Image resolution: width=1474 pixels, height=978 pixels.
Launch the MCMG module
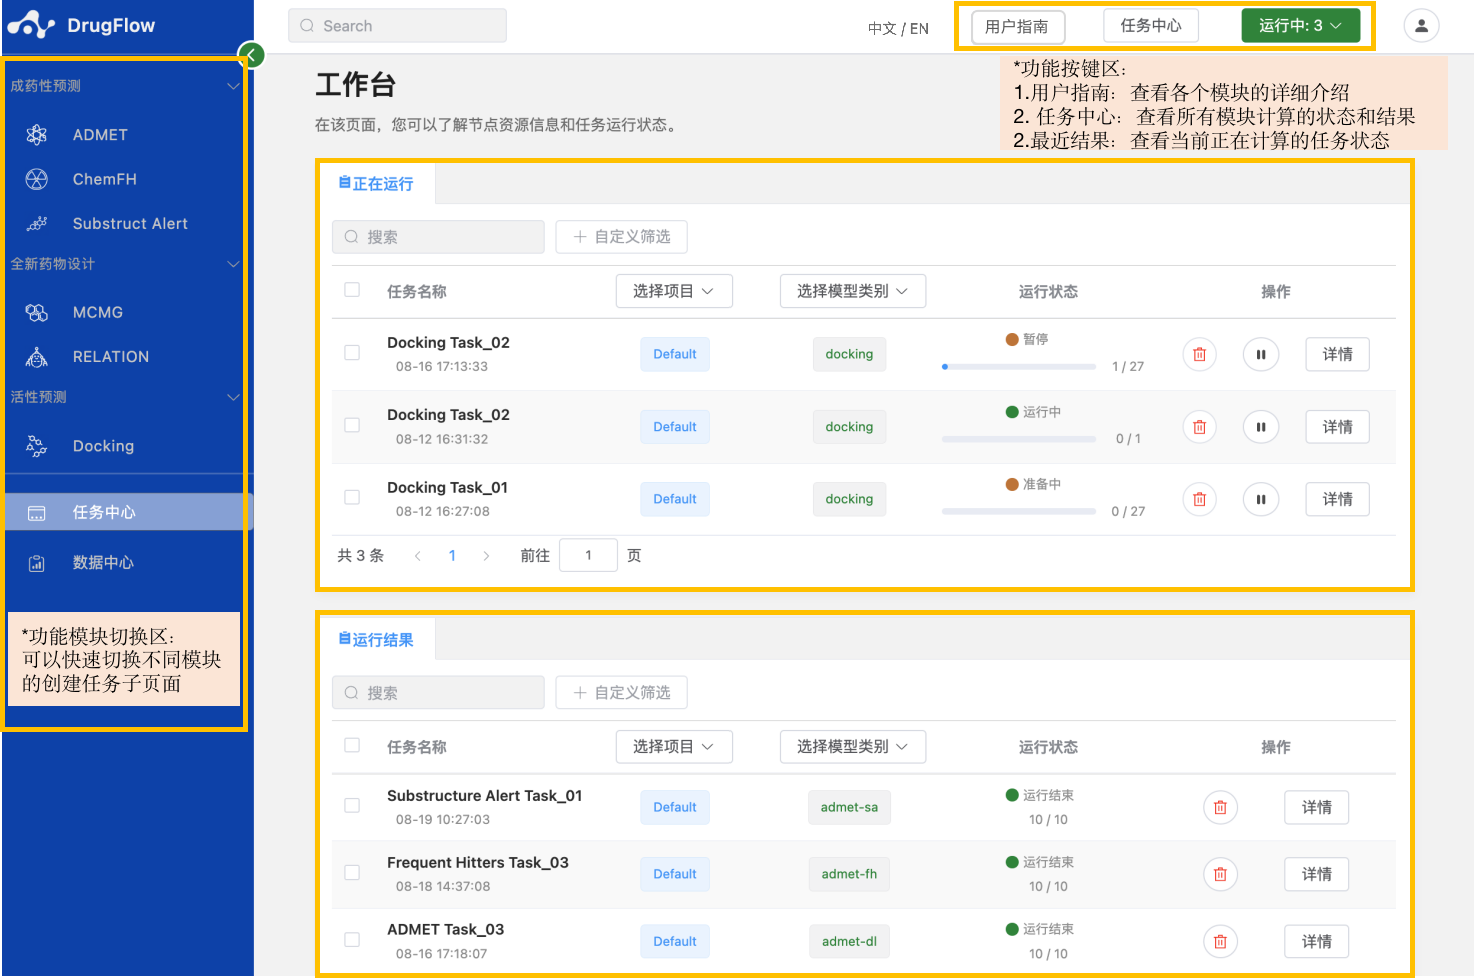coord(96,312)
